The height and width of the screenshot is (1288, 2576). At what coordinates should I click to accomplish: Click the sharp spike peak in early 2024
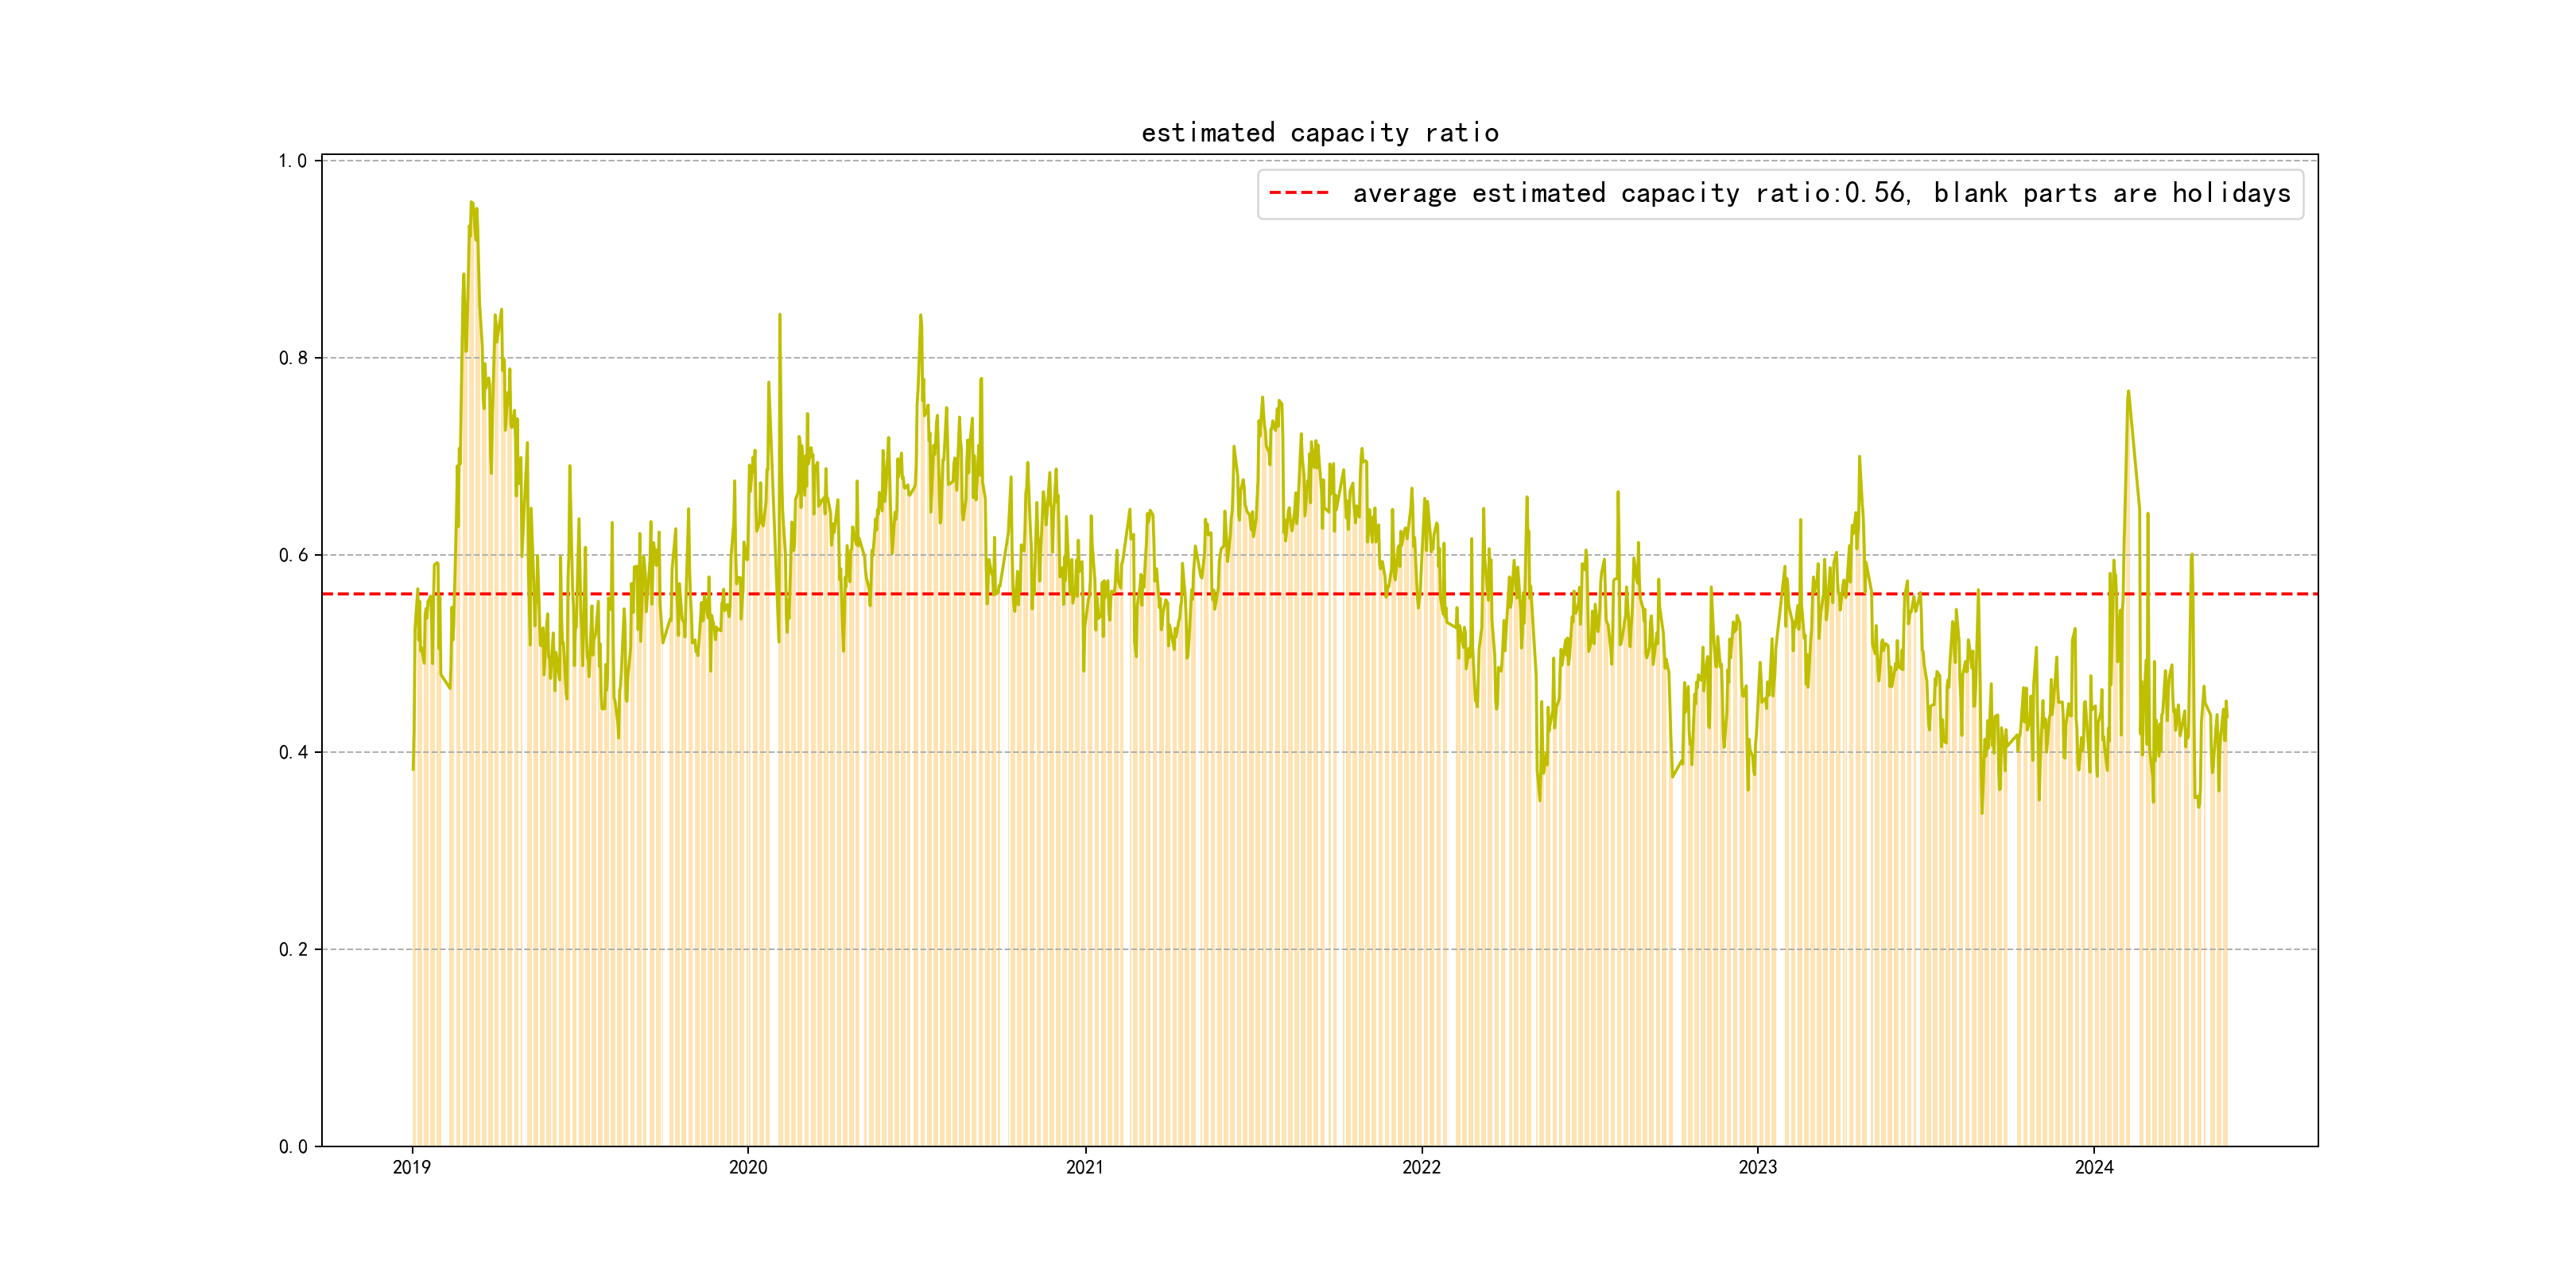pos(2128,392)
